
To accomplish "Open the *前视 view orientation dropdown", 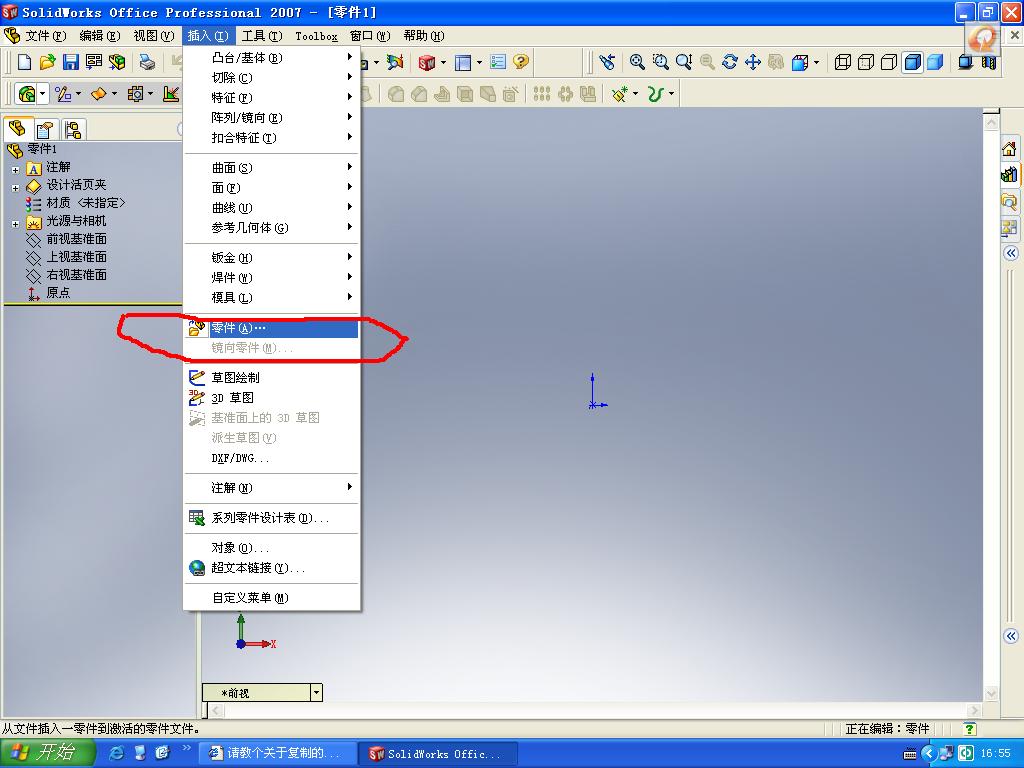I will point(316,692).
